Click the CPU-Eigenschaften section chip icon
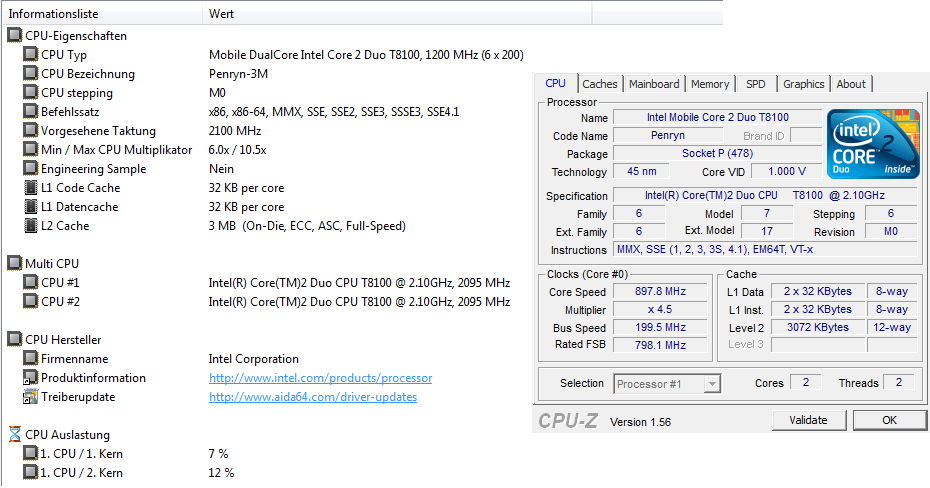 pyautogui.click(x=14, y=36)
